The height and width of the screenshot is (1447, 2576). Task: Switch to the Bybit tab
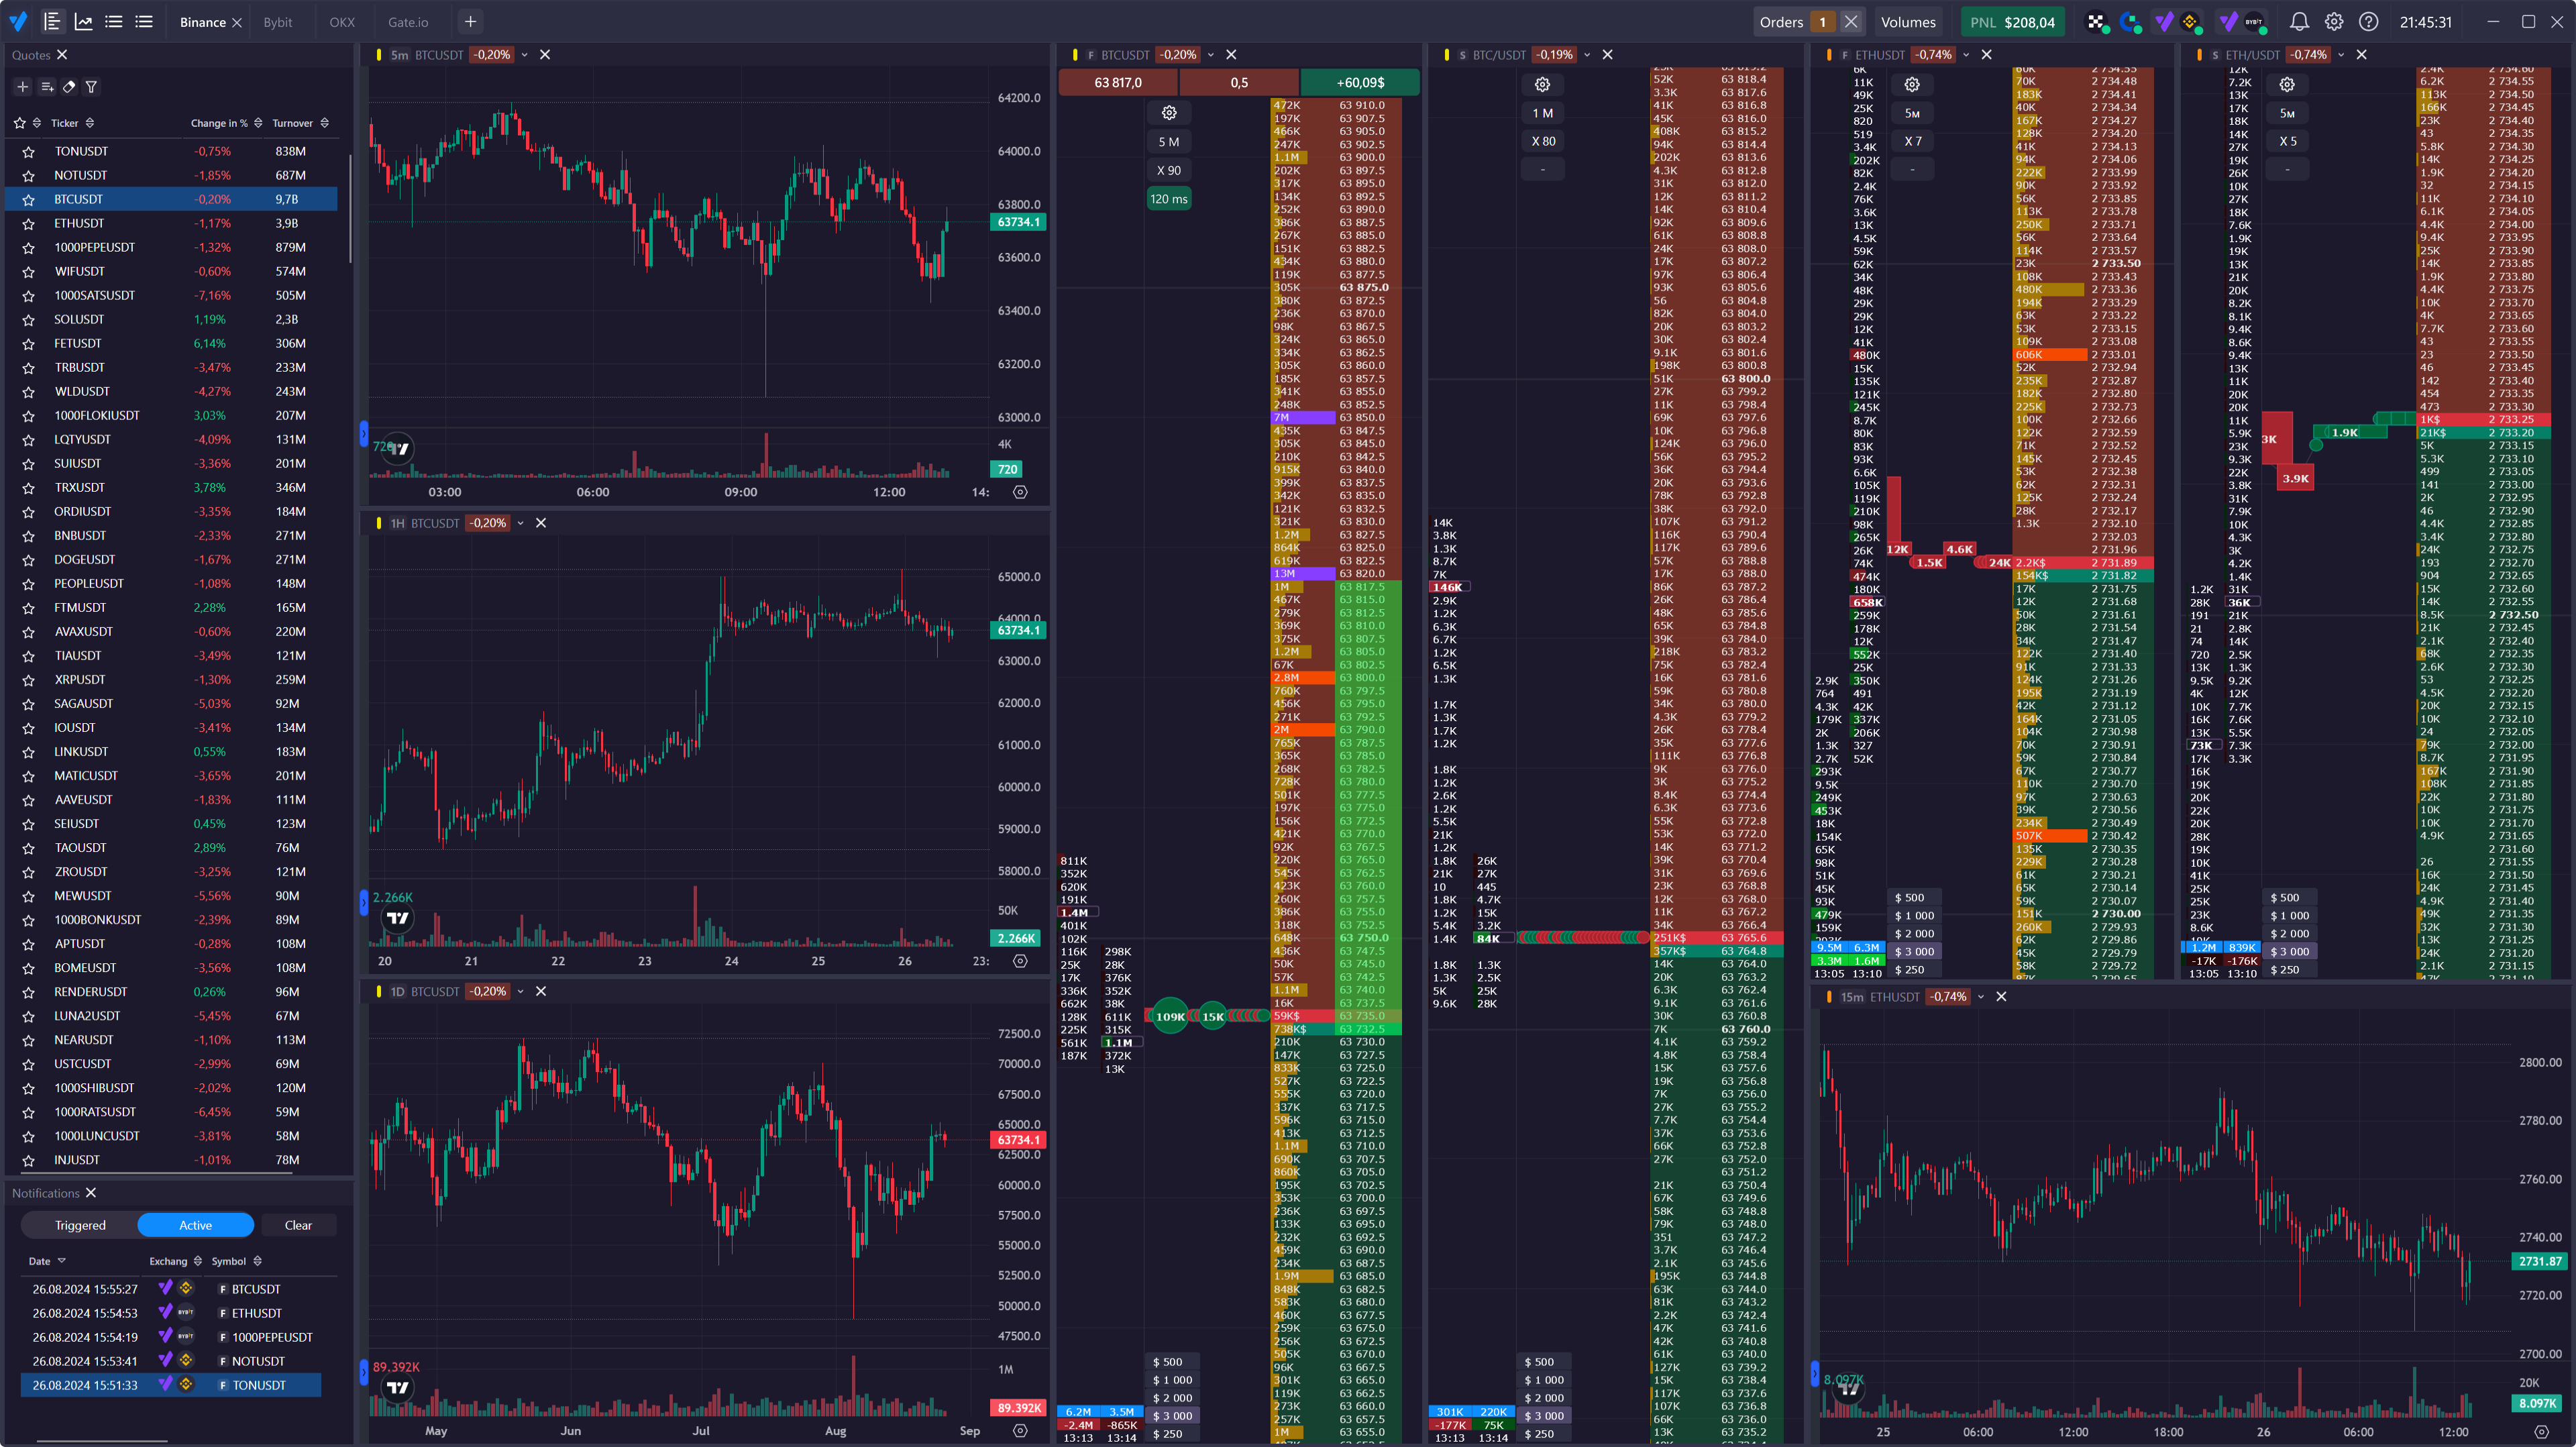click(x=278, y=22)
